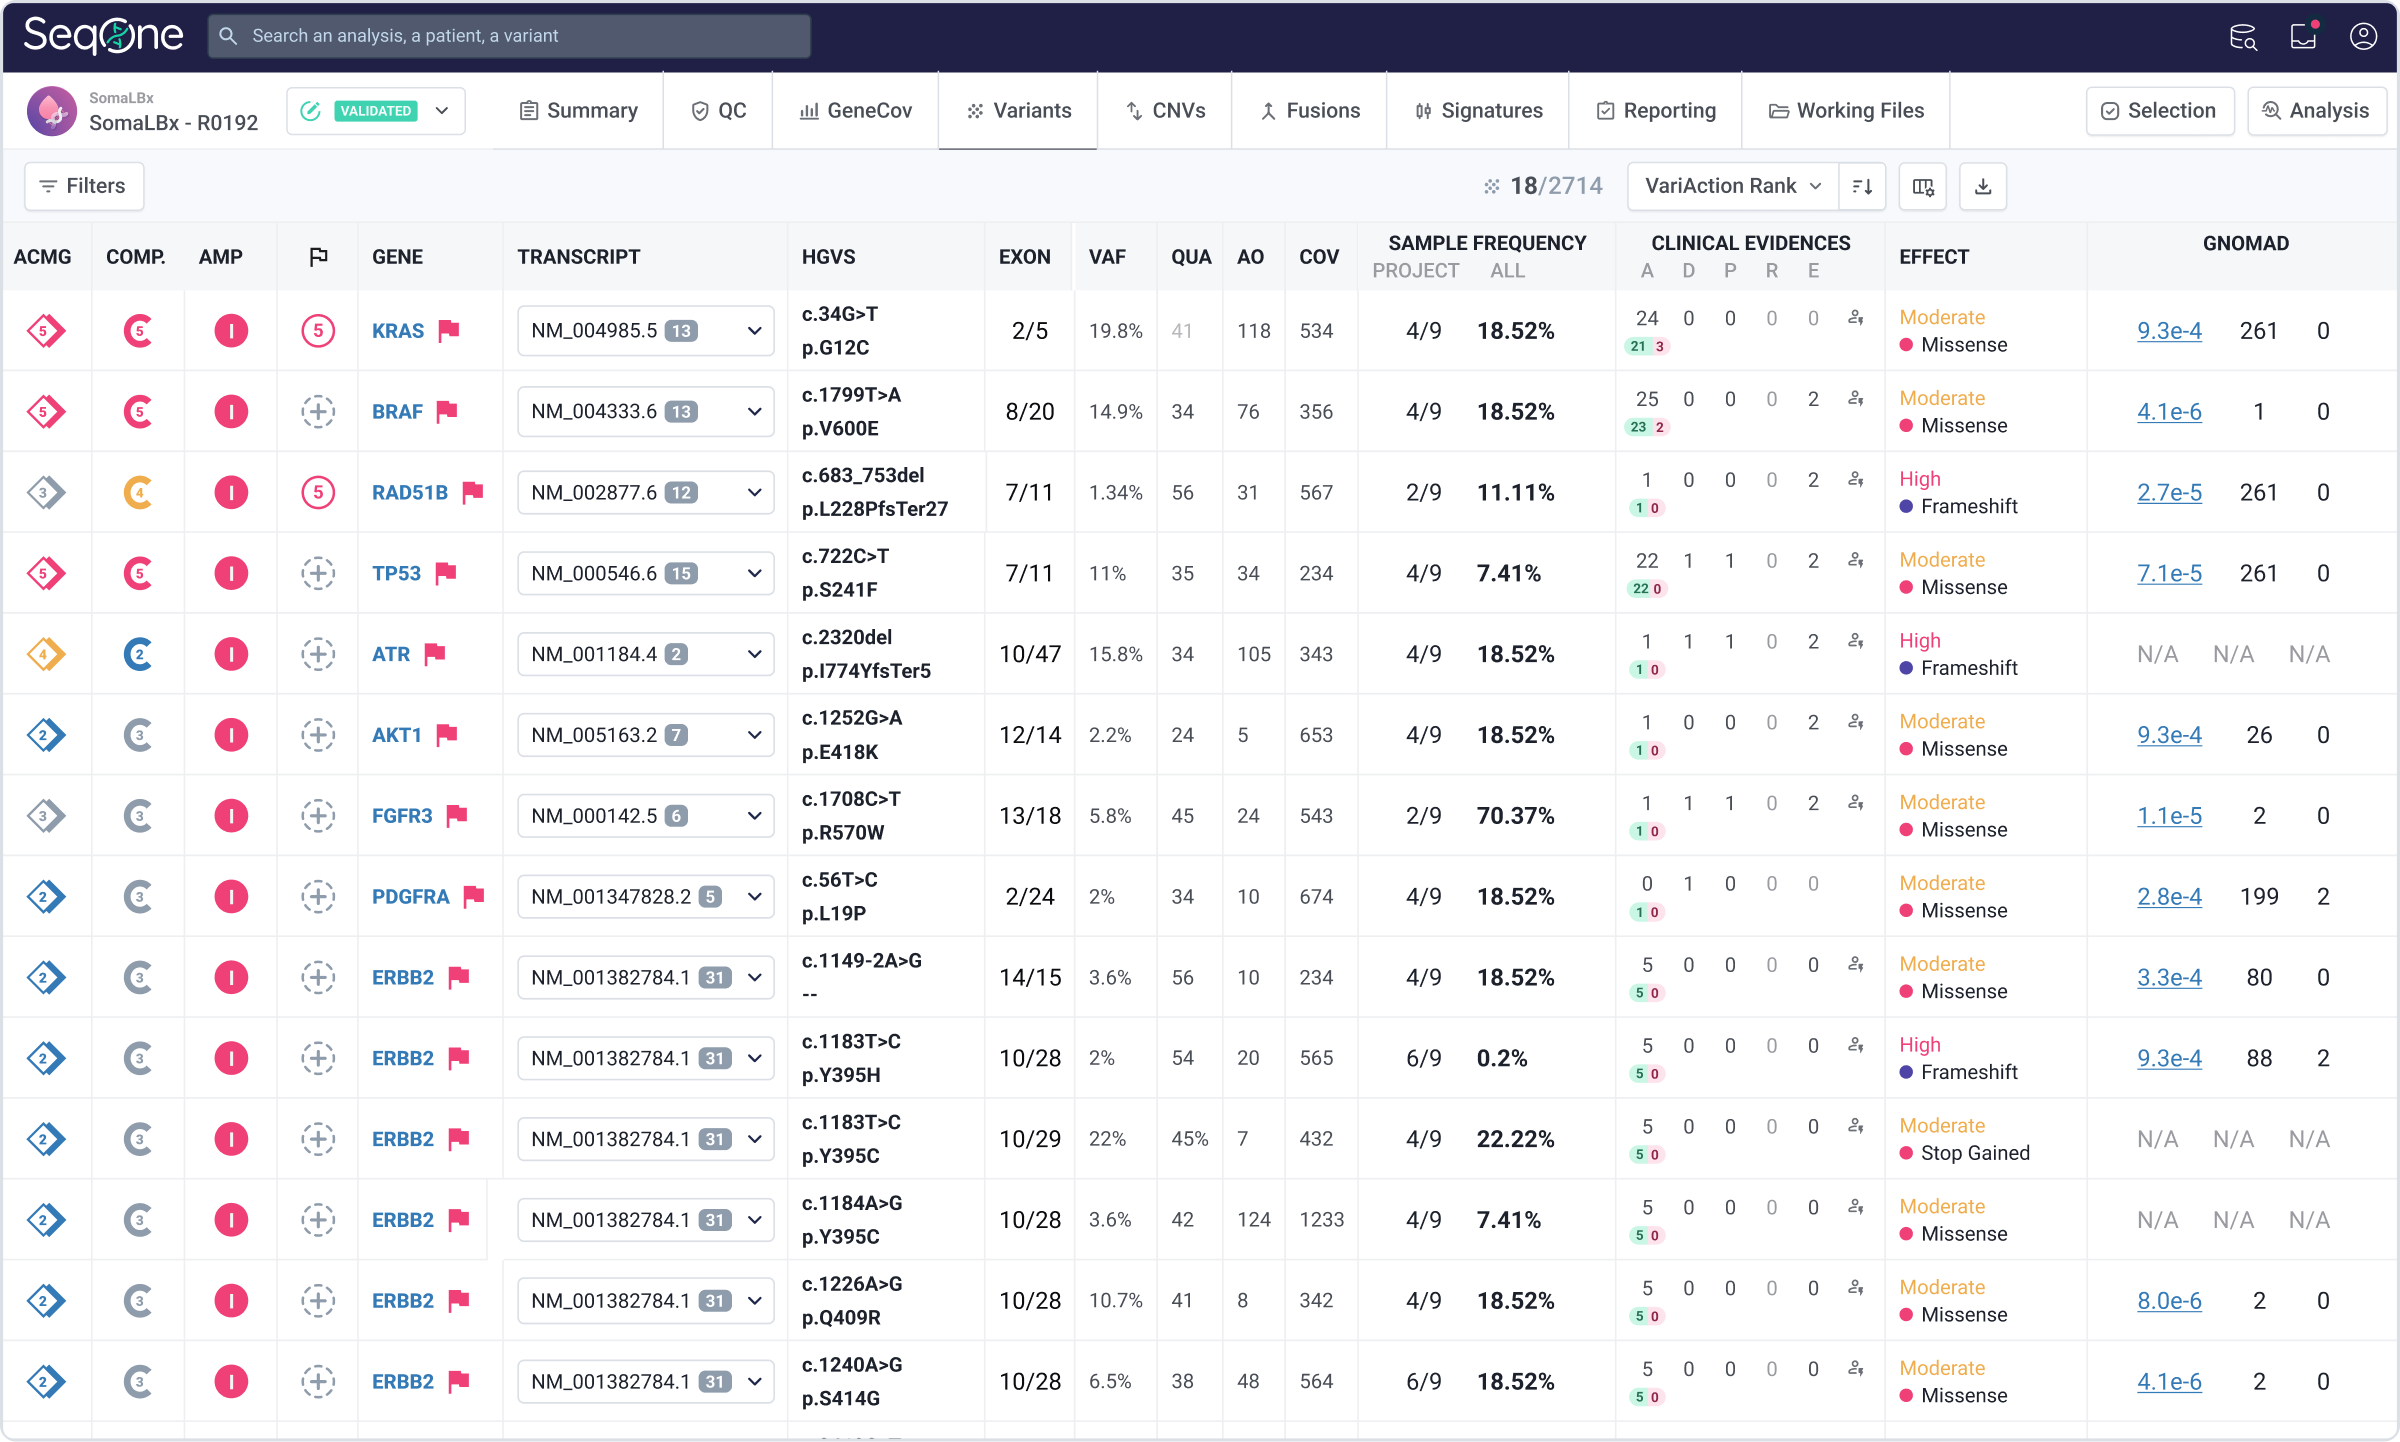Open notifications inbox icon
This screenshot has height=1442, width=2400.
pos(2304,37)
